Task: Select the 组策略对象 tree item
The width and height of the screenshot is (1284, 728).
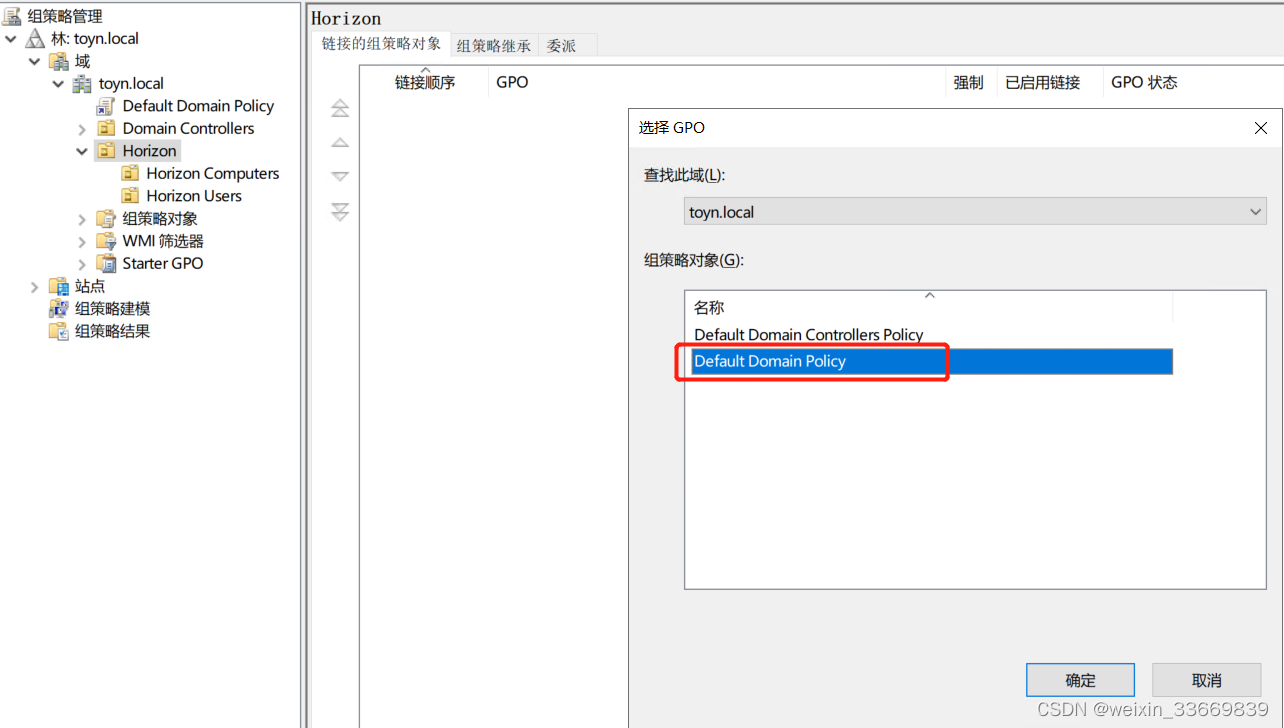Action: [160, 219]
